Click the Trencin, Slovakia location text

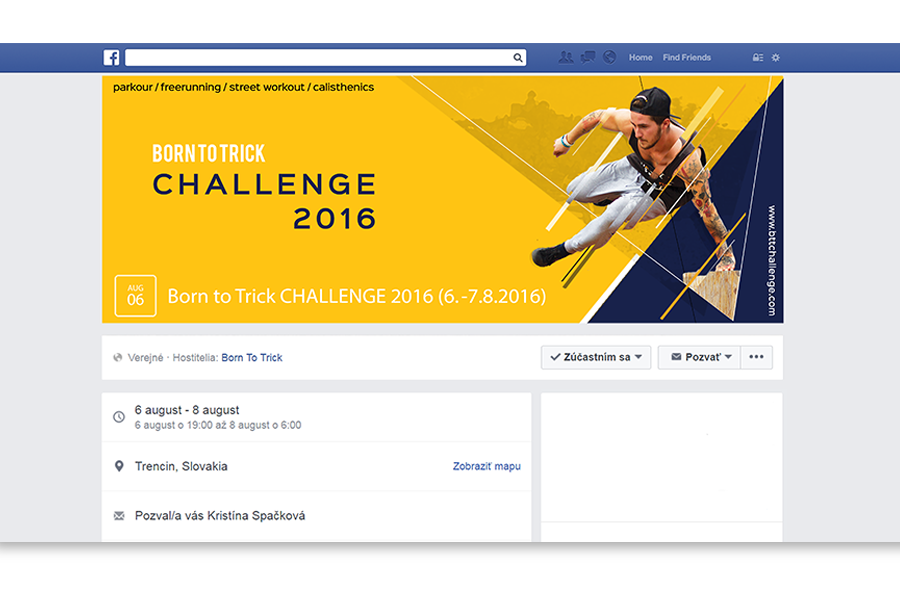click(x=181, y=466)
